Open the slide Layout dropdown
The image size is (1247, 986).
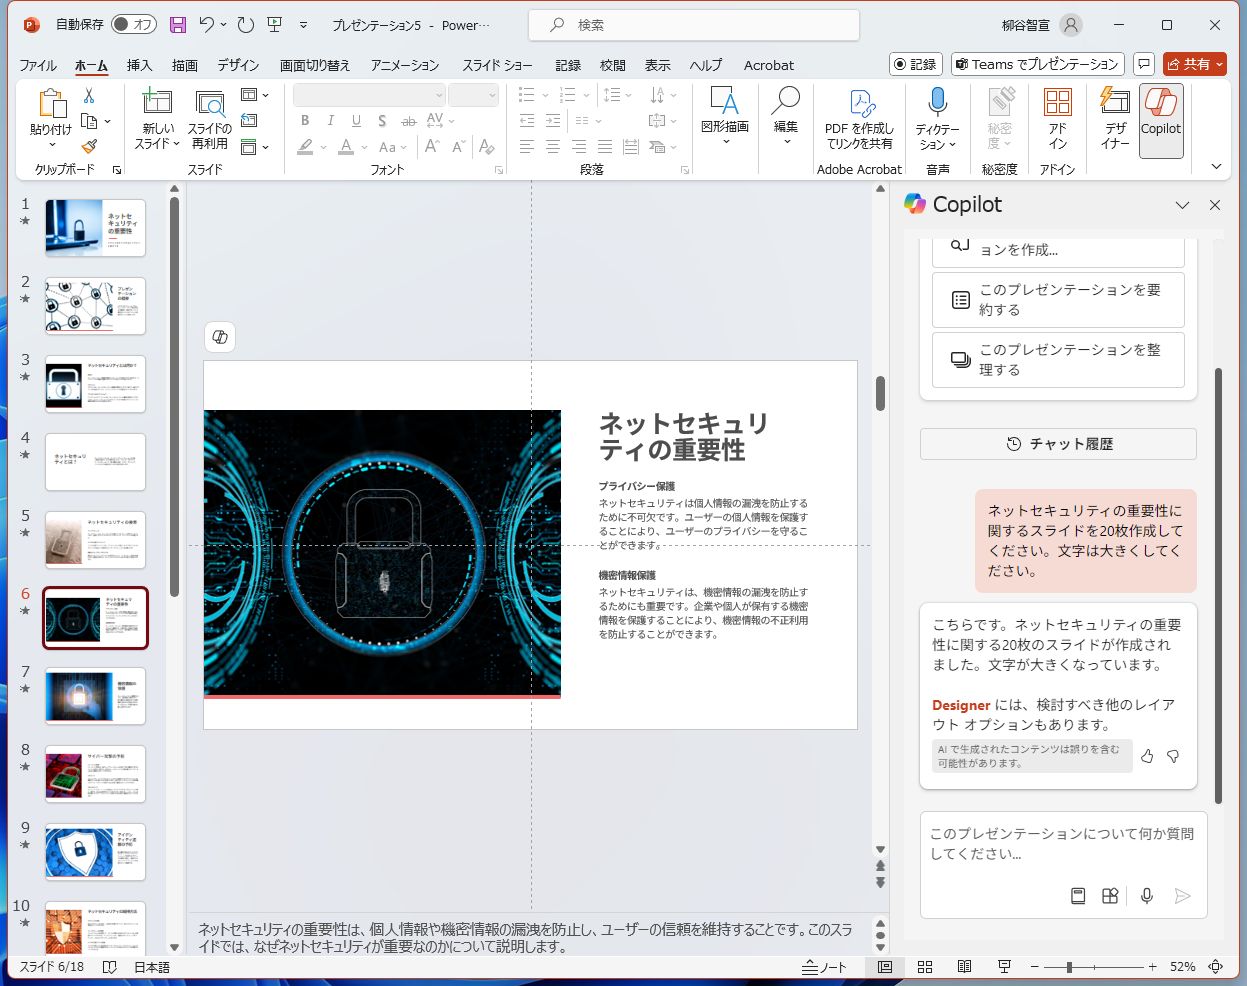click(255, 95)
